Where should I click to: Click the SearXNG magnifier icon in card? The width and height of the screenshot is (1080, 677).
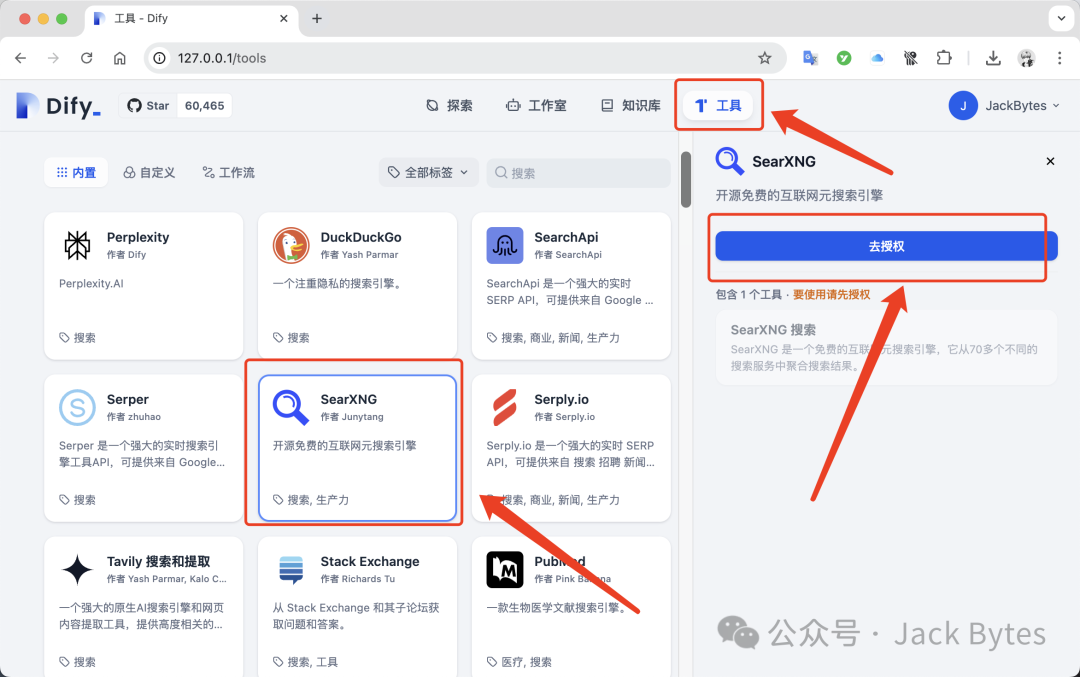tap(291, 408)
